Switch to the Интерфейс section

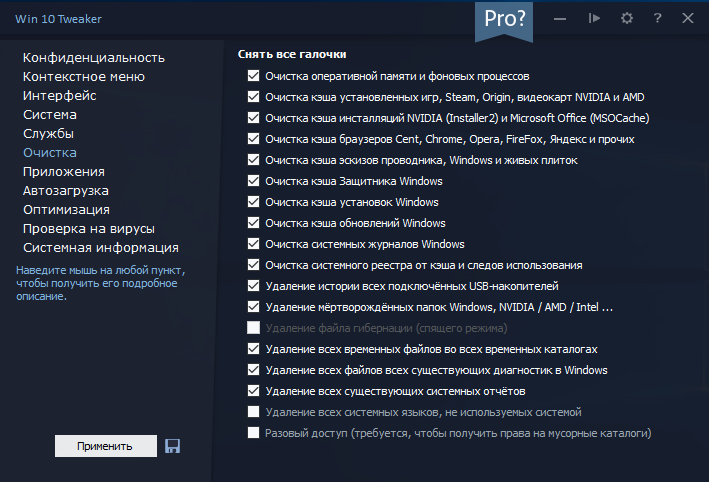click(59, 96)
